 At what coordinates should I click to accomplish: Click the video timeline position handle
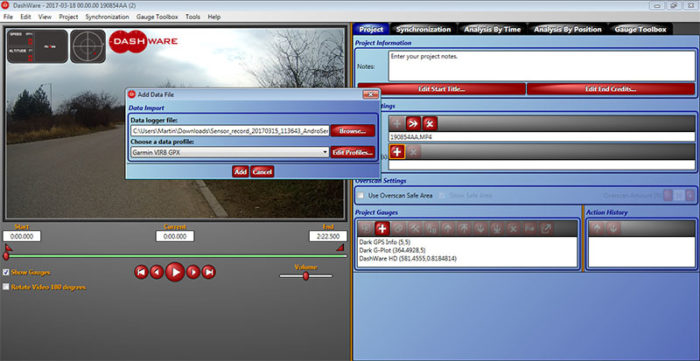tap(6, 256)
